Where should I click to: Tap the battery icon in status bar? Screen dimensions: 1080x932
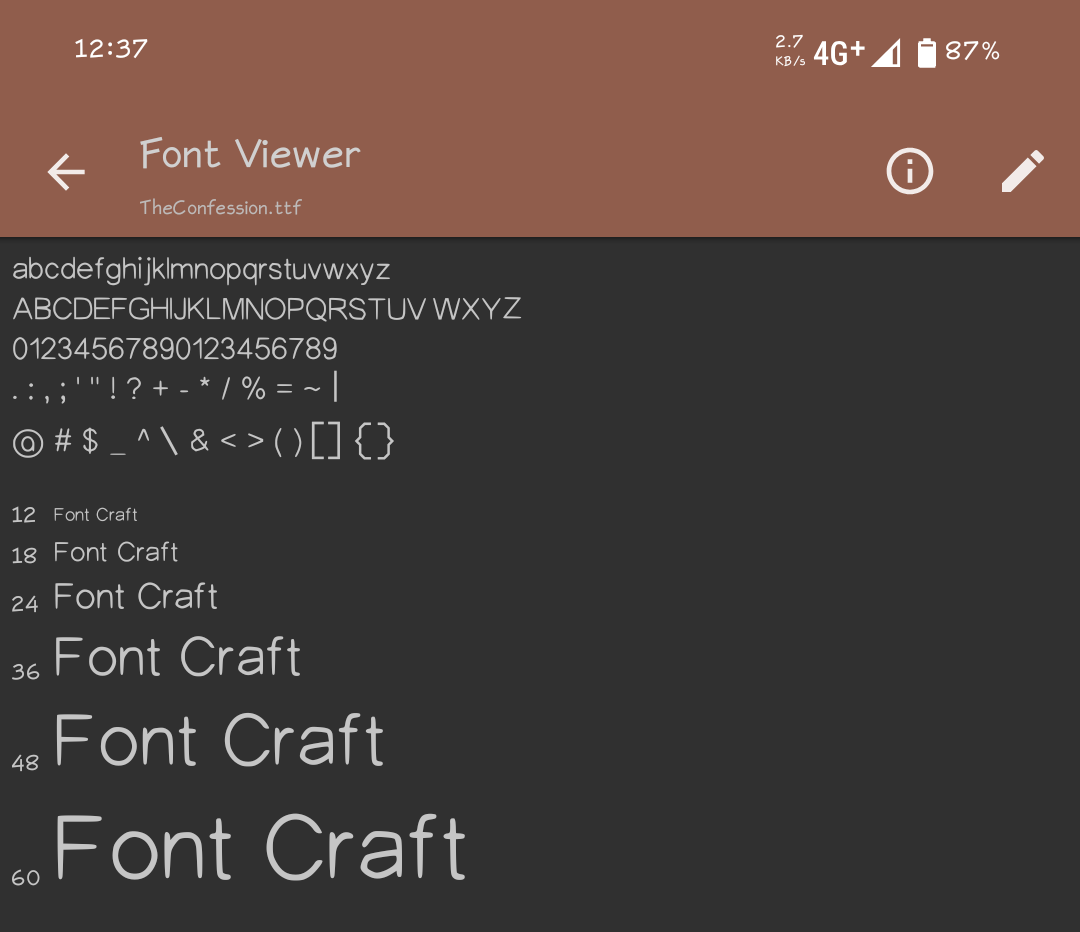[926, 52]
